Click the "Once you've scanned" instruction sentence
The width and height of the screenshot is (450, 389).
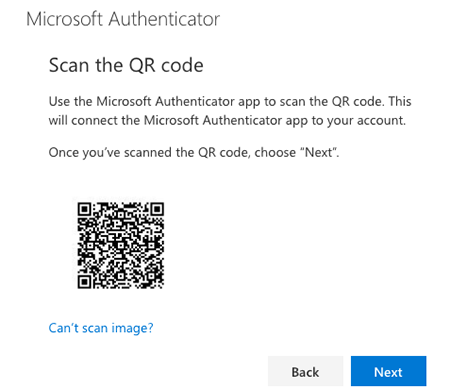tap(194, 153)
